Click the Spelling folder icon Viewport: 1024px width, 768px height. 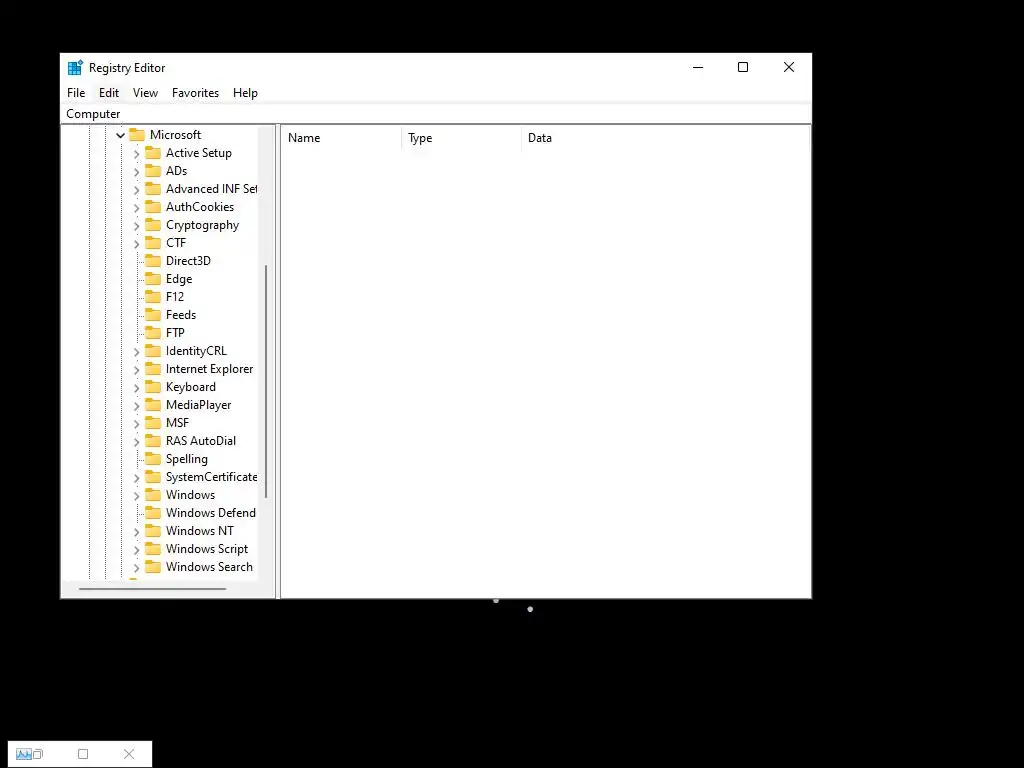[x=153, y=458]
